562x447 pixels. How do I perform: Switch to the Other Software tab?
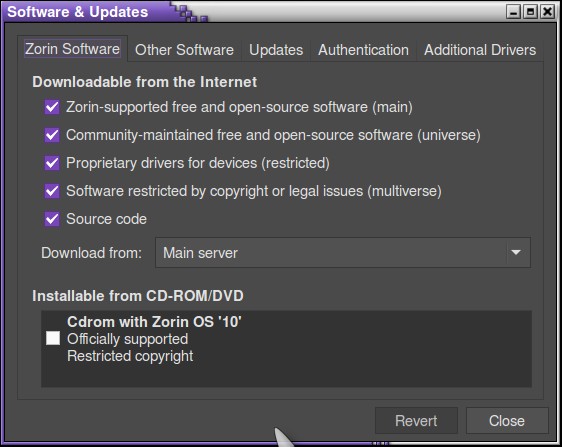pyautogui.click(x=184, y=50)
